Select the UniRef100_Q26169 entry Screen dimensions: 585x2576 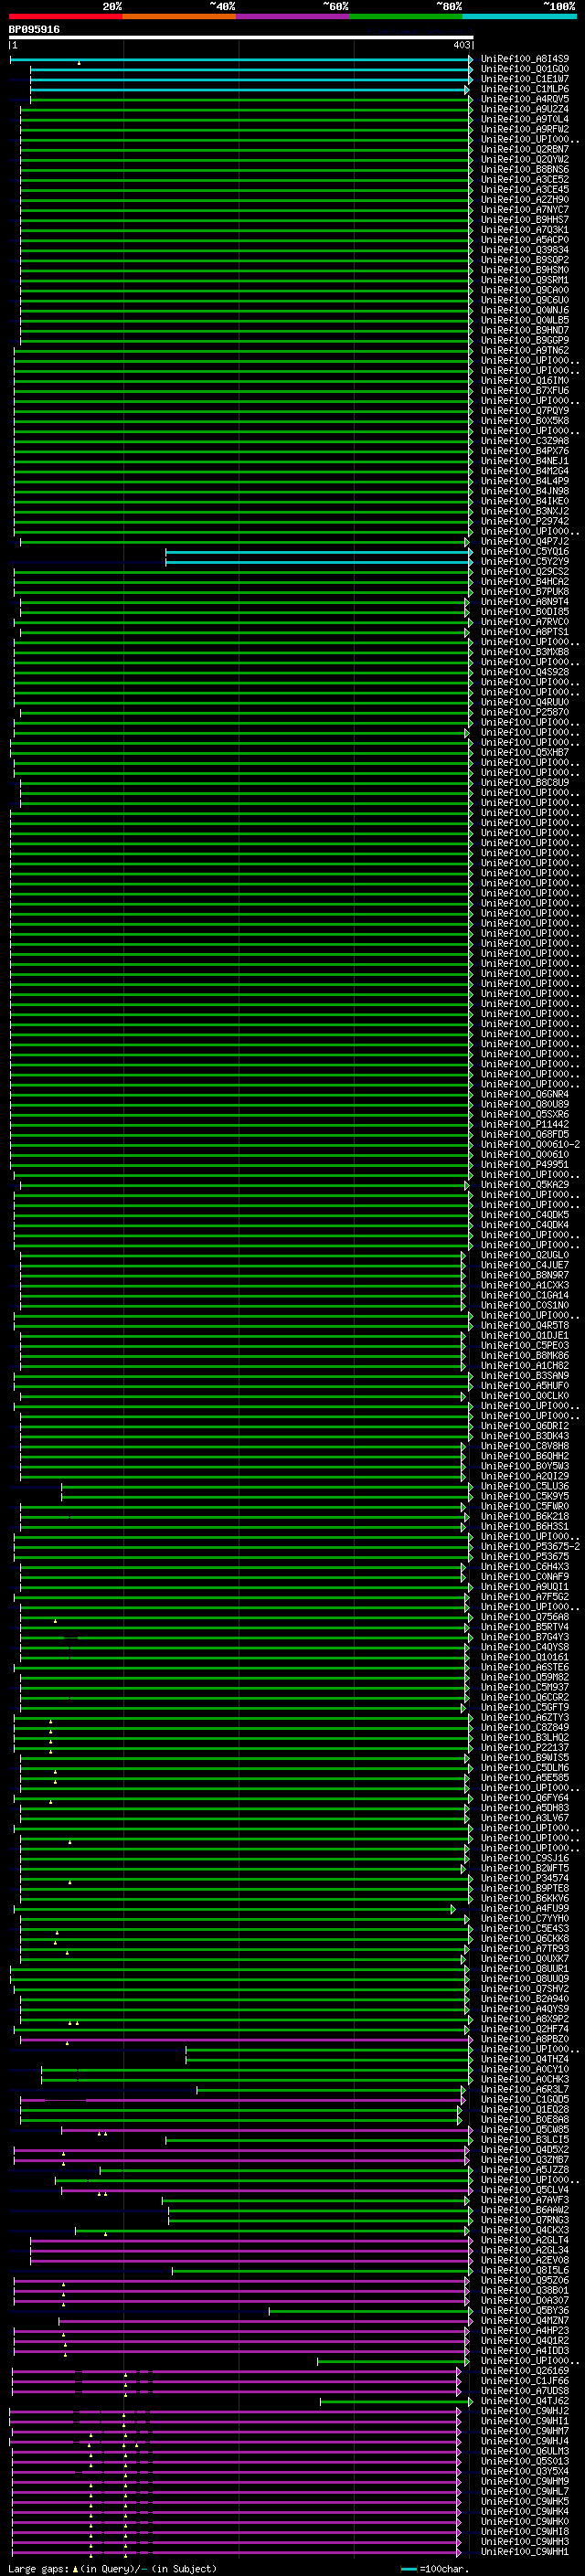click(525, 2370)
